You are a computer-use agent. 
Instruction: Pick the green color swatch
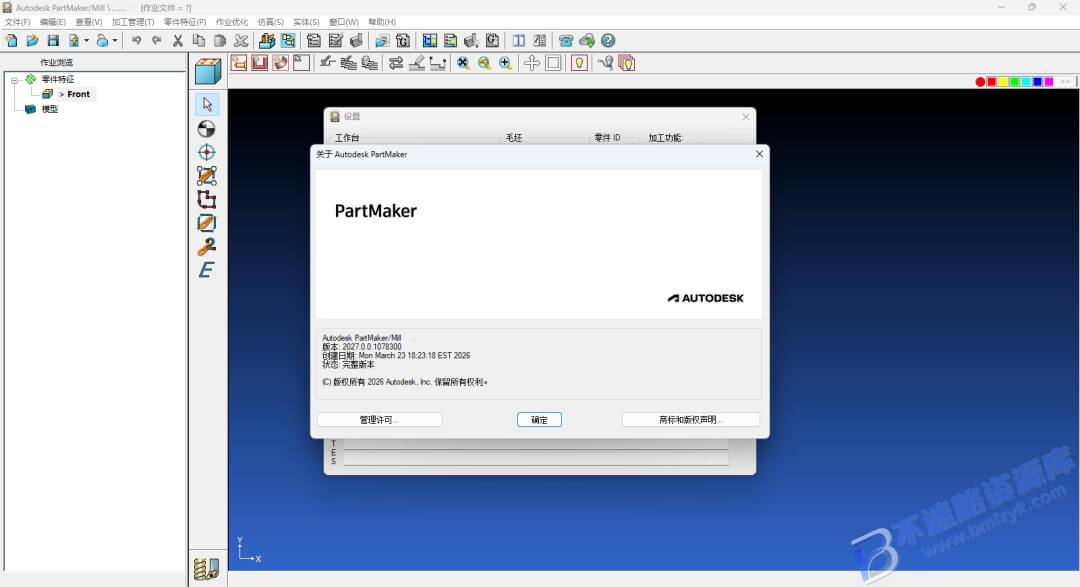point(1015,81)
